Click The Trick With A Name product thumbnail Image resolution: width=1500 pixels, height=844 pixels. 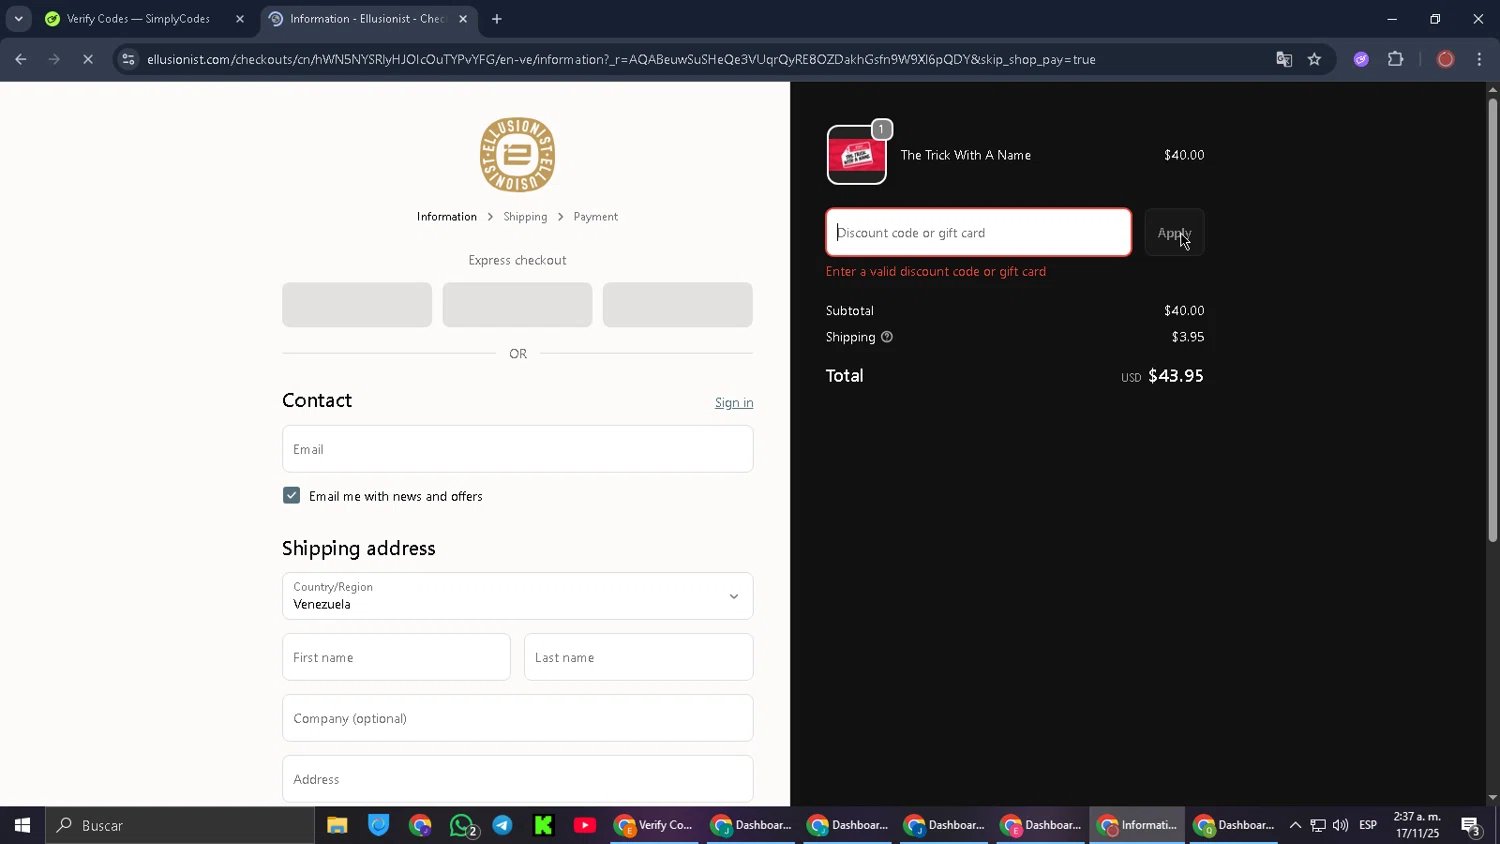[x=857, y=155]
